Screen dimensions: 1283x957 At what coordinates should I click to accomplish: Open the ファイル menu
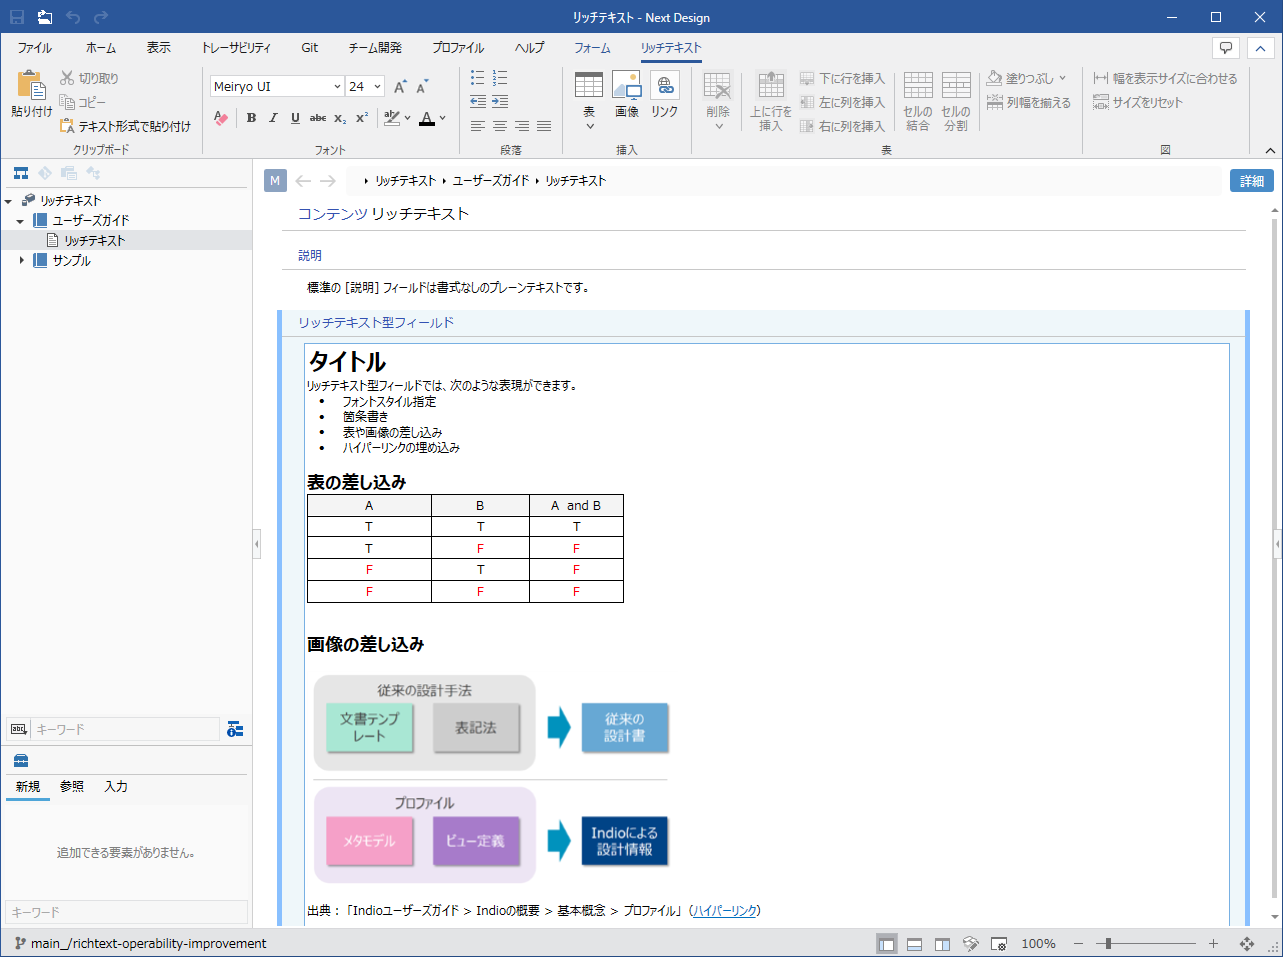coord(34,48)
